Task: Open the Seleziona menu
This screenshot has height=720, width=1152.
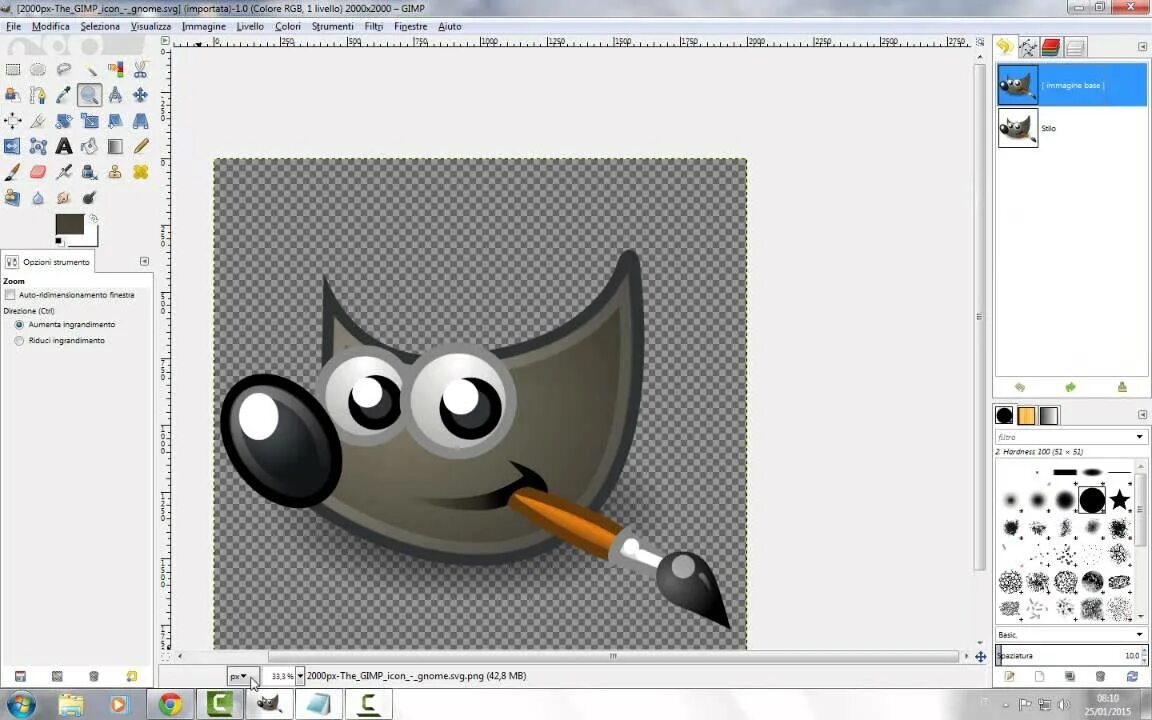Action: click(x=100, y=26)
